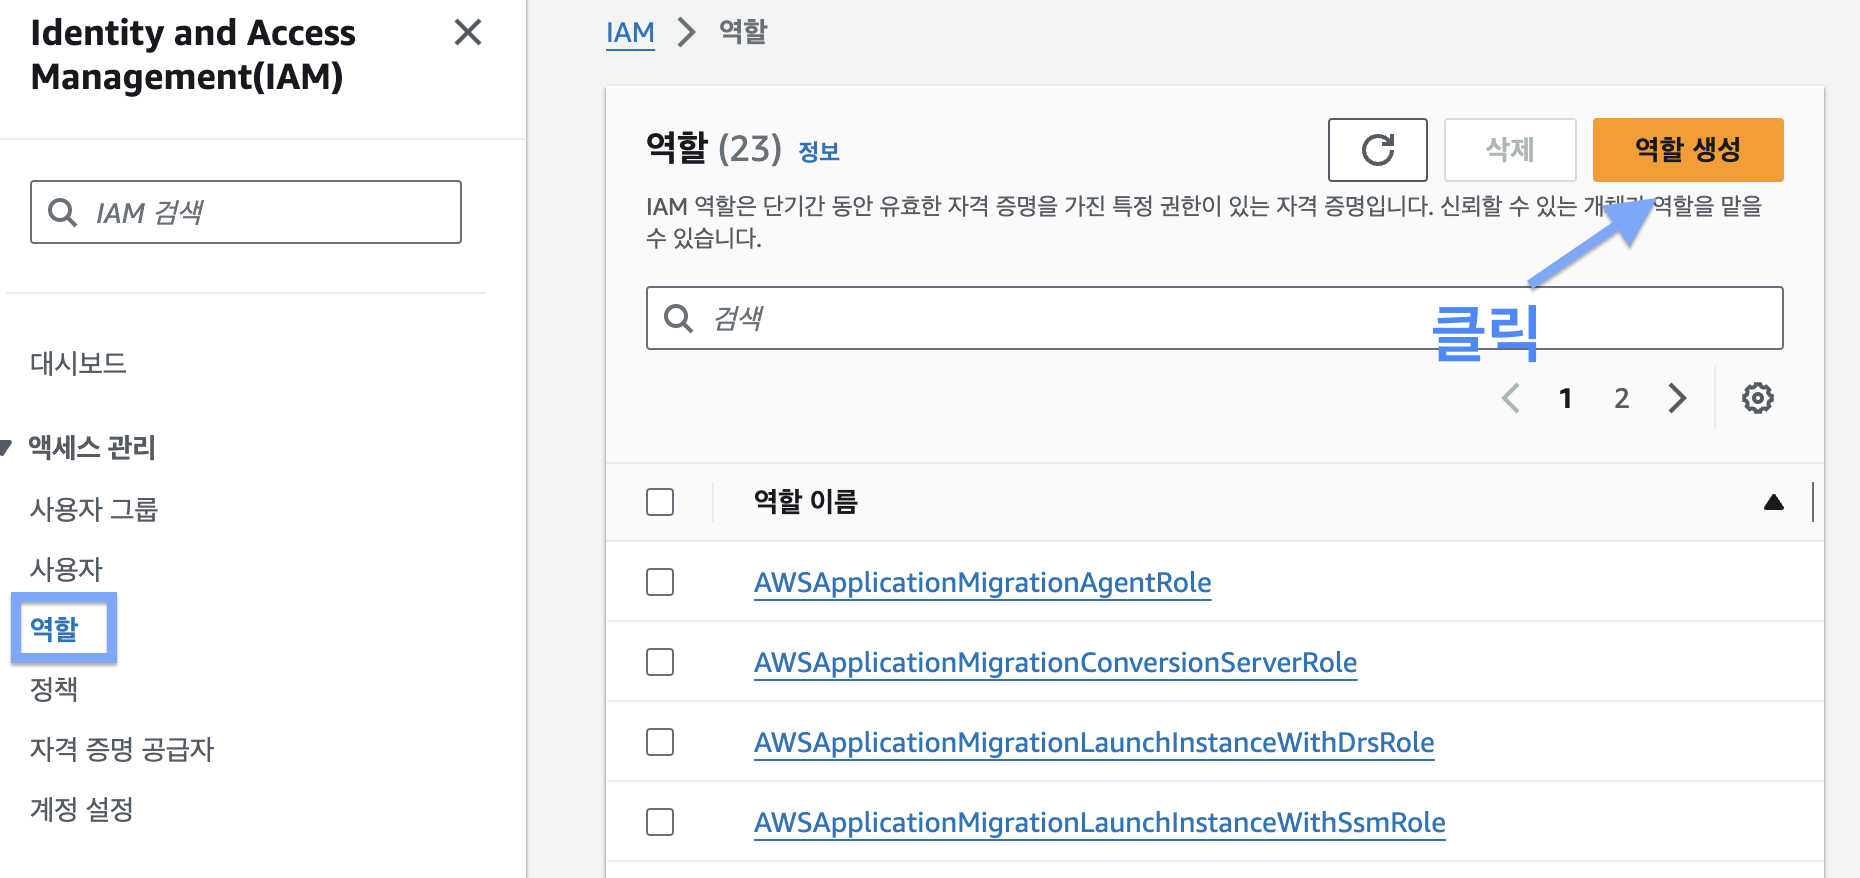Tick AWSApplicationMigrationLaunchInstanceWithSsmRole checkbox
Screen dimensions: 1860x878
(660, 822)
